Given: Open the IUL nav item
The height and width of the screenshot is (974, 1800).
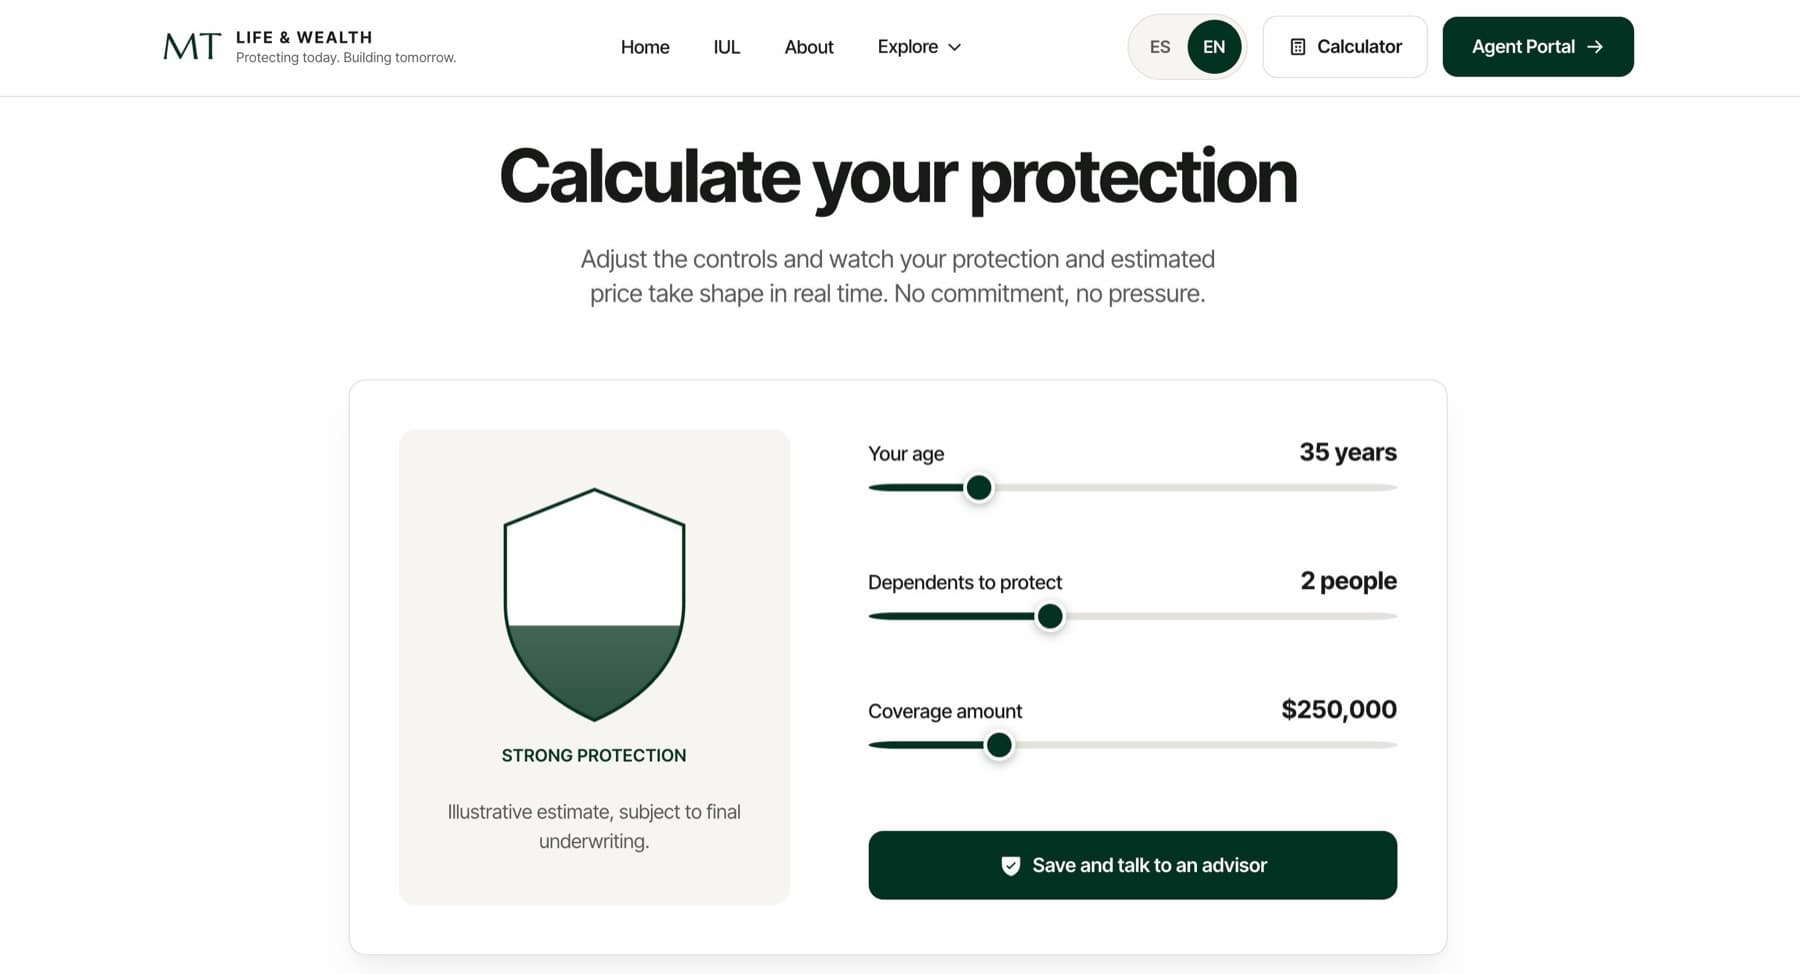Looking at the screenshot, I should (x=727, y=47).
